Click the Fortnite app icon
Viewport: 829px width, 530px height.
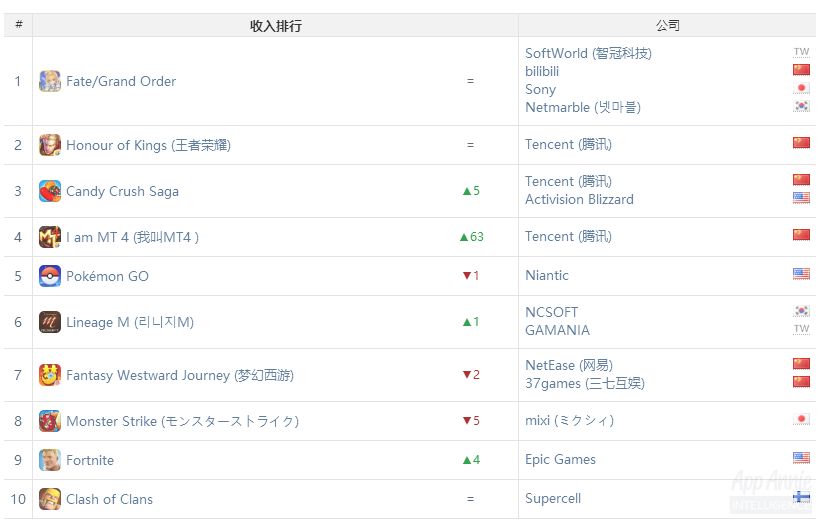[x=49, y=460]
